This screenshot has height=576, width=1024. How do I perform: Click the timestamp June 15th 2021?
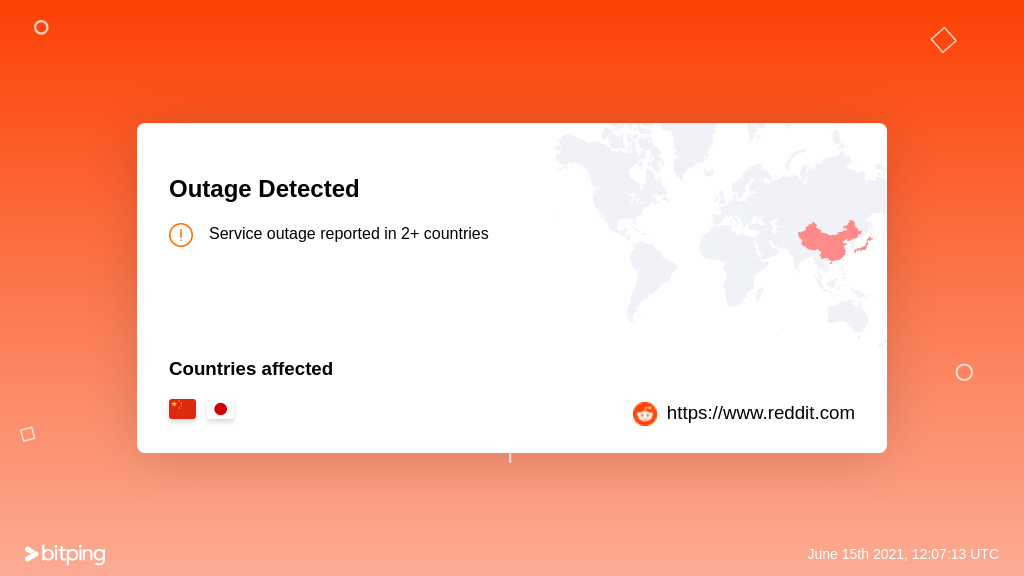(903, 554)
